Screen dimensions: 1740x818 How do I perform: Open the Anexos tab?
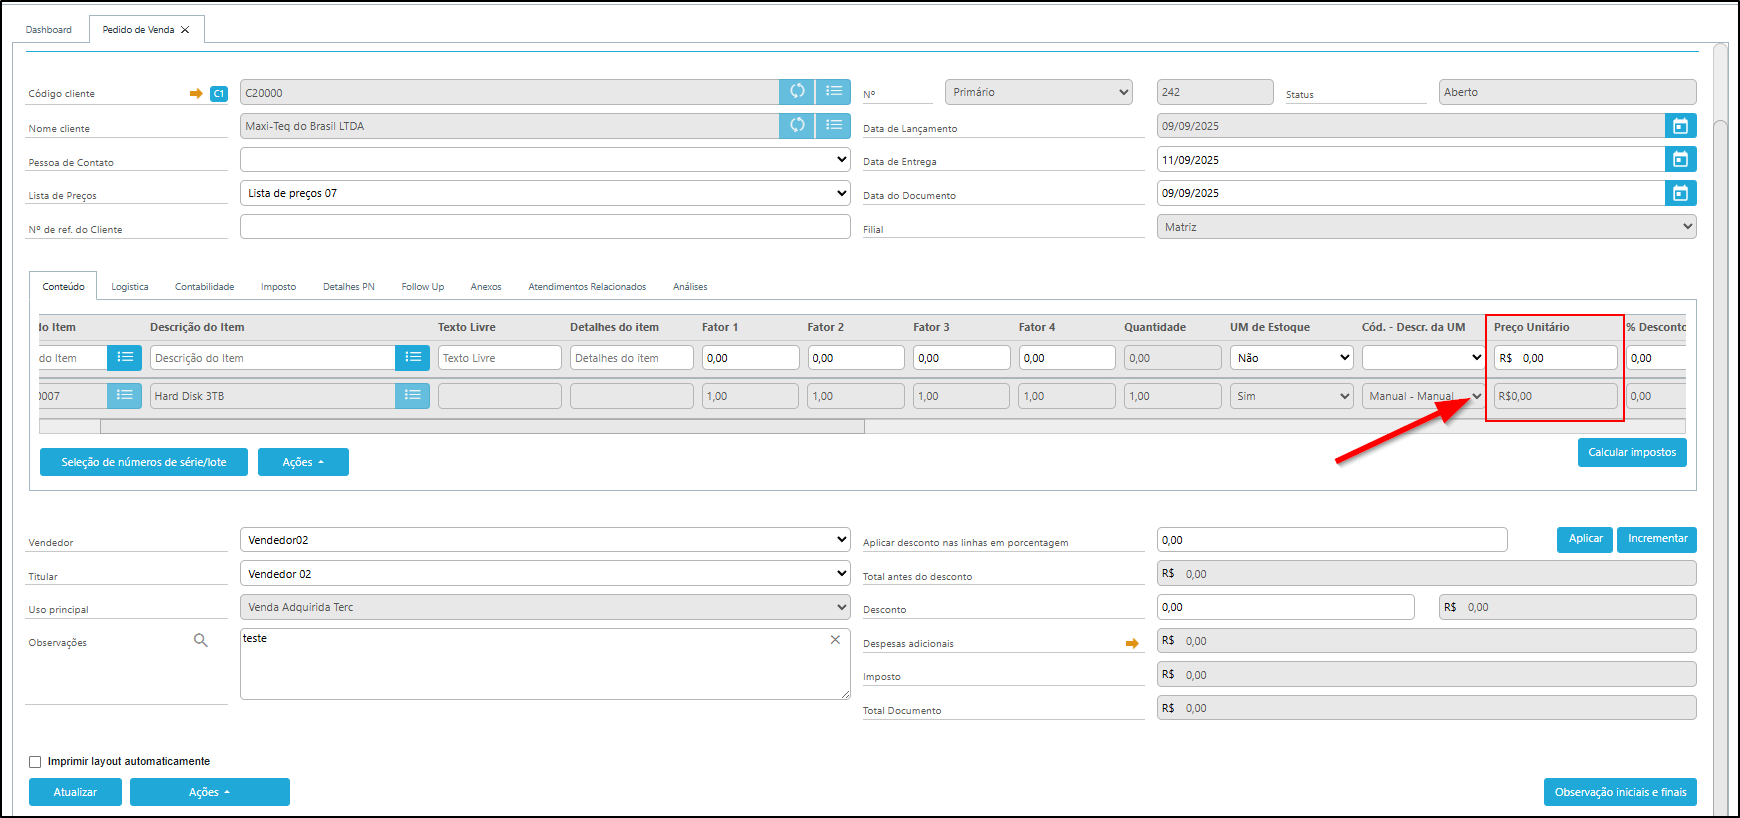click(x=486, y=287)
